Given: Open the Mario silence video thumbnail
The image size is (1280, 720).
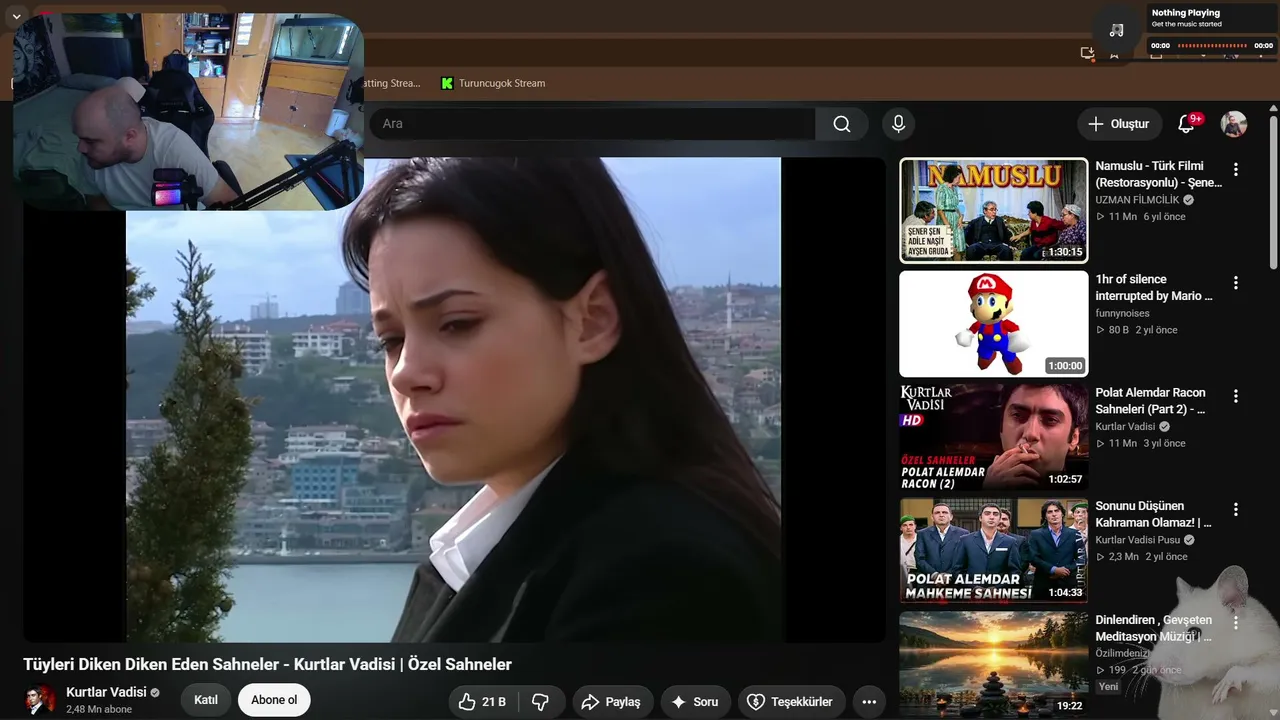Looking at the screenshot, I should coord(994,324).
